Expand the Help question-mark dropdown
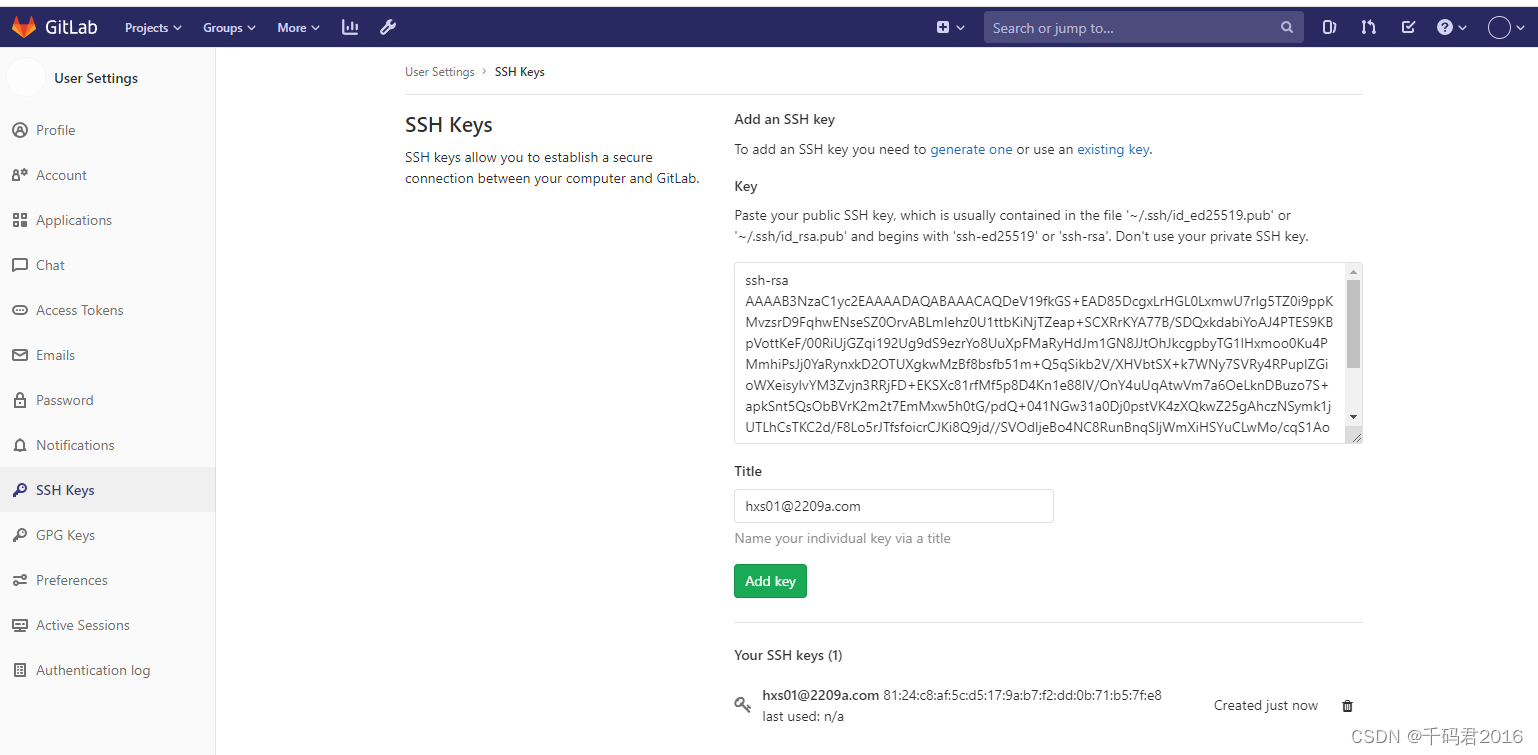The height and width of the screenshot is (755, 1538). 1450,27
